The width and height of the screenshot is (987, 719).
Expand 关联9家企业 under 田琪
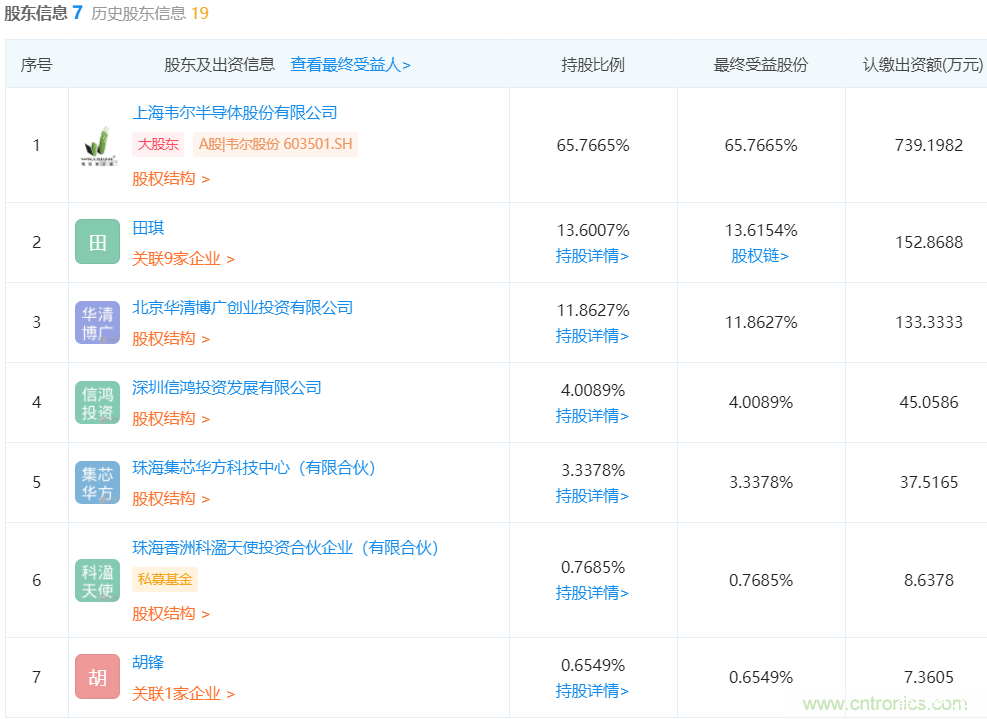pyautogui.click(x=180, y=257)
